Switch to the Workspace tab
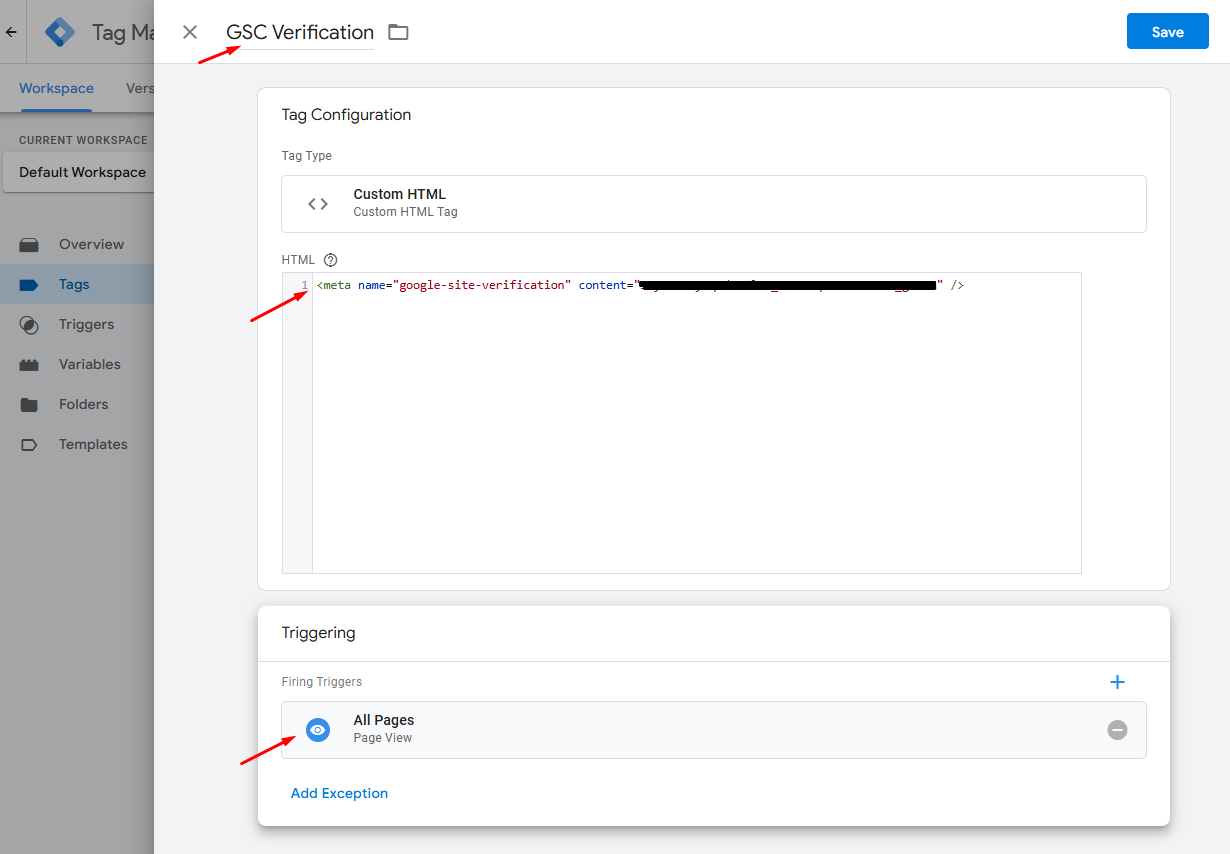Image resolution: width=1230 pixels, height=854 pixels. 56,88
